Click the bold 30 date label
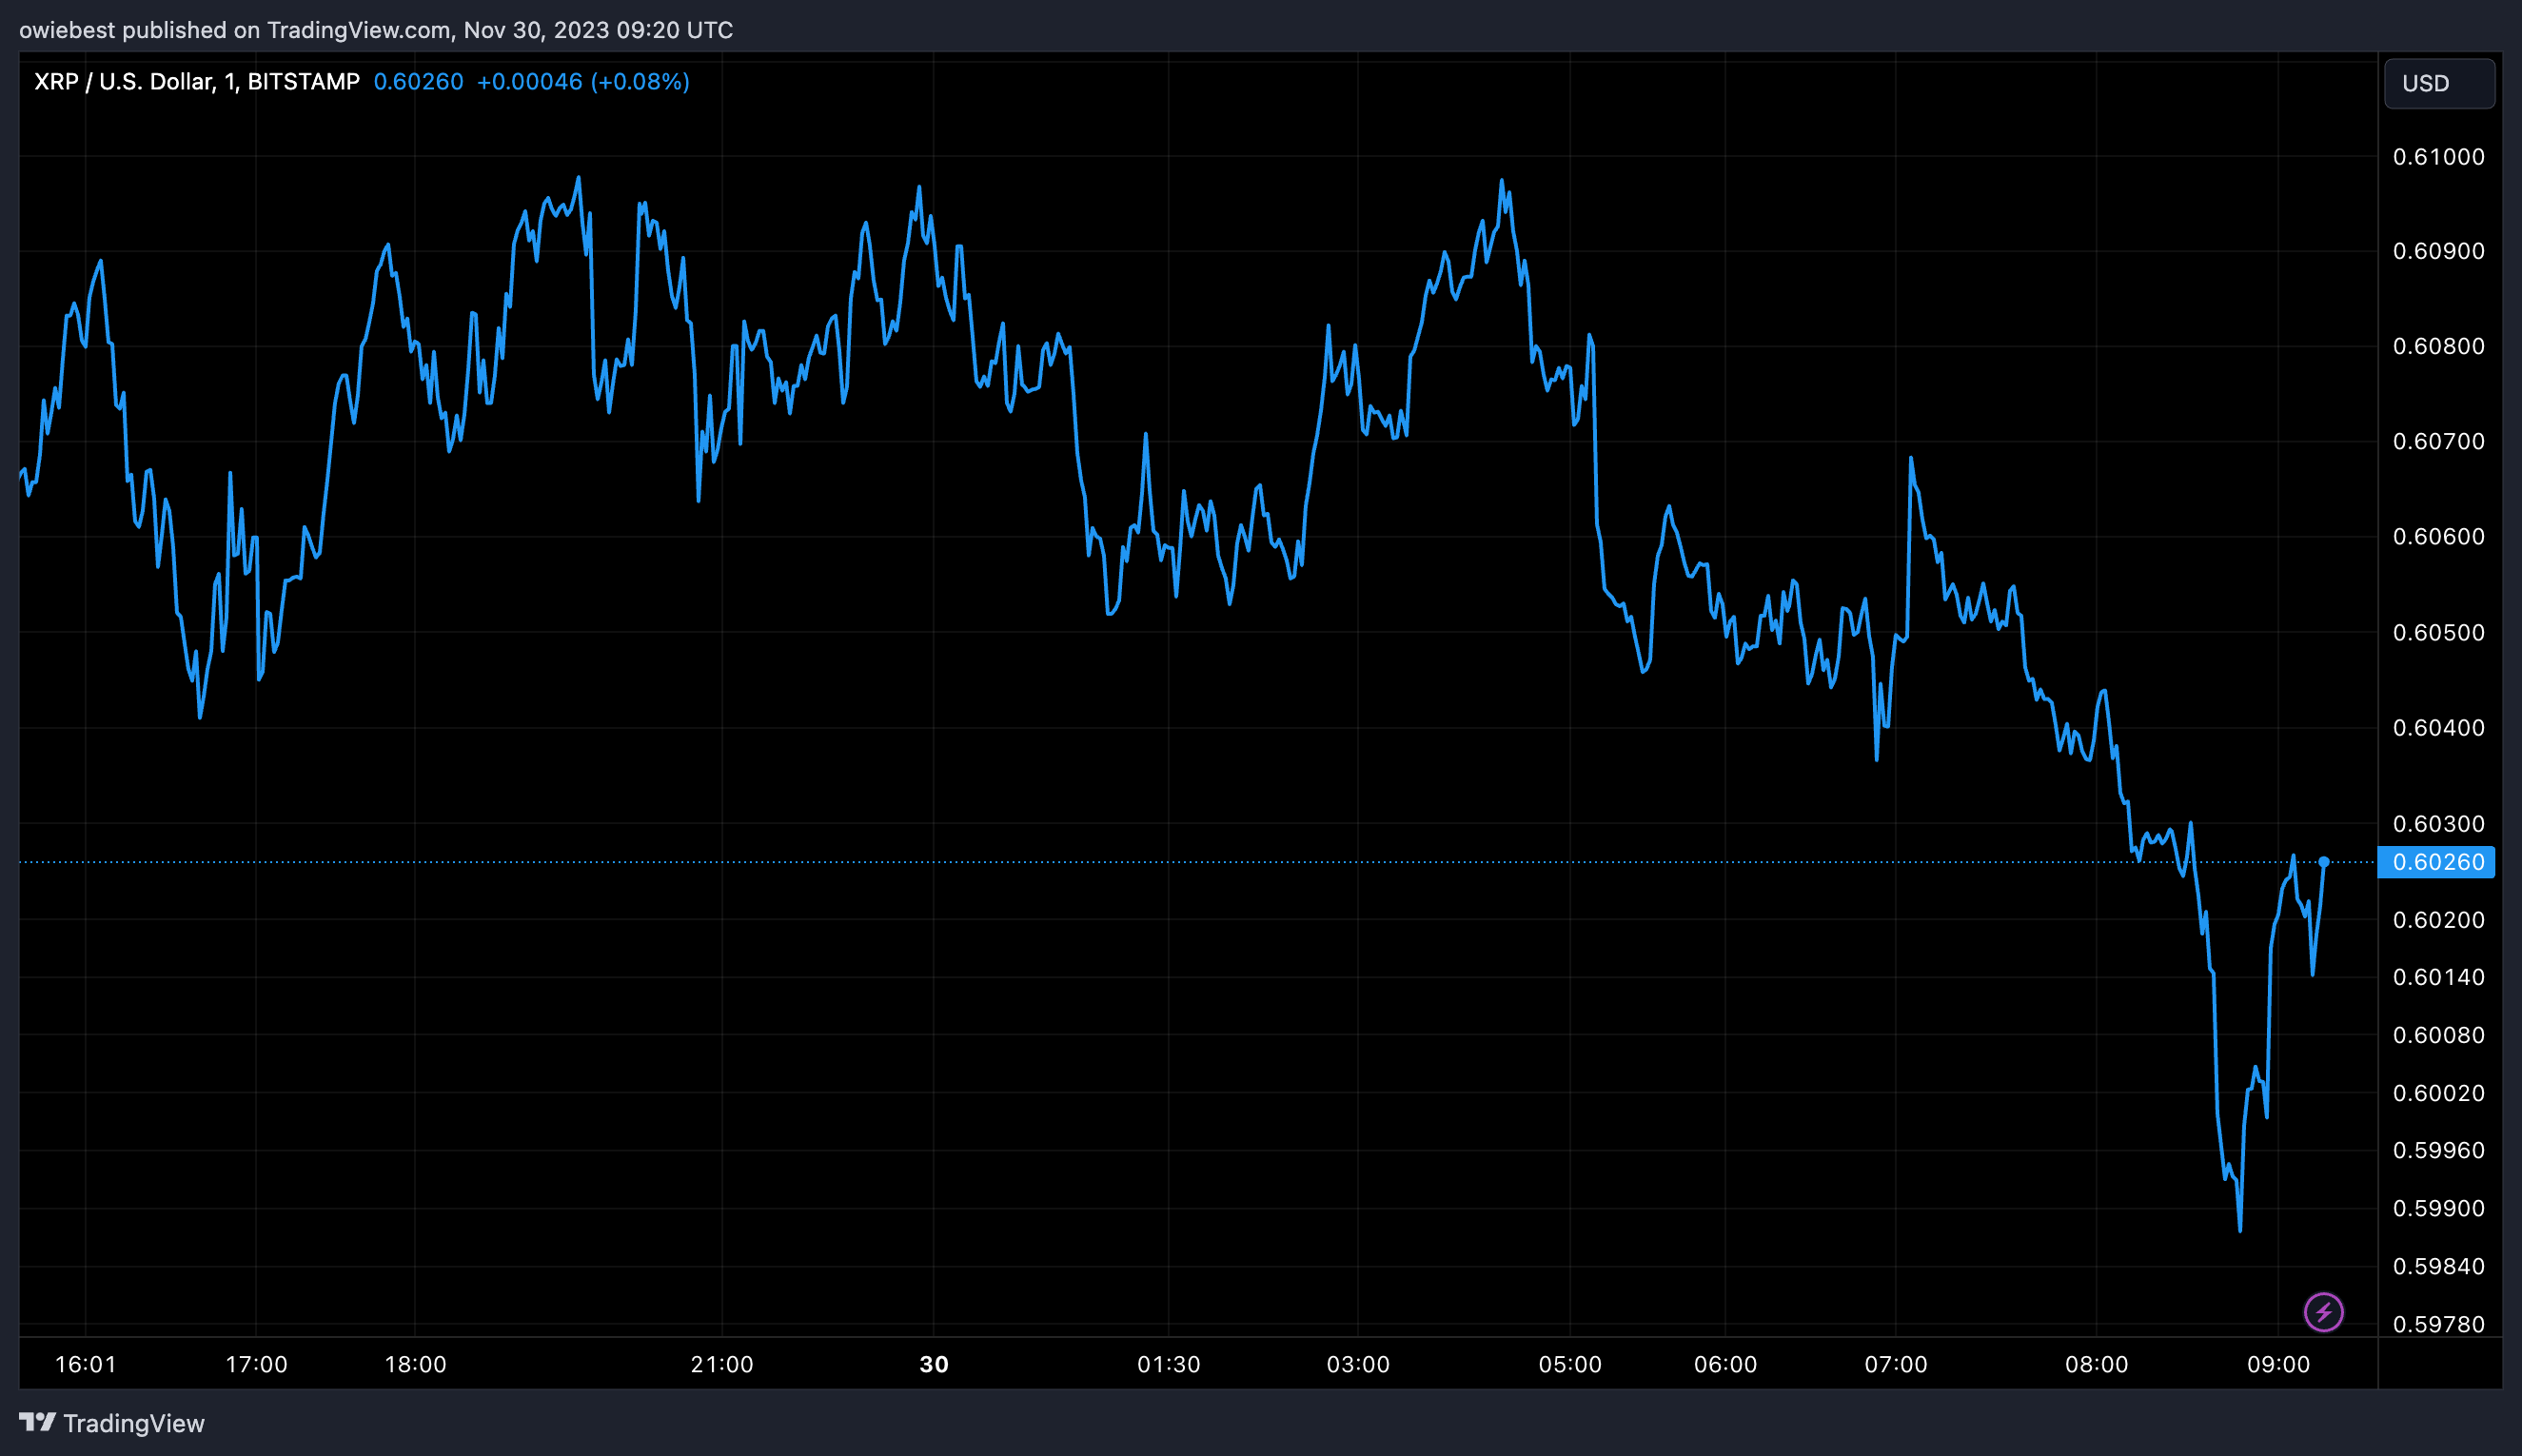The width and height of the screenshot is (2522, 1456). pos(933,1364)
